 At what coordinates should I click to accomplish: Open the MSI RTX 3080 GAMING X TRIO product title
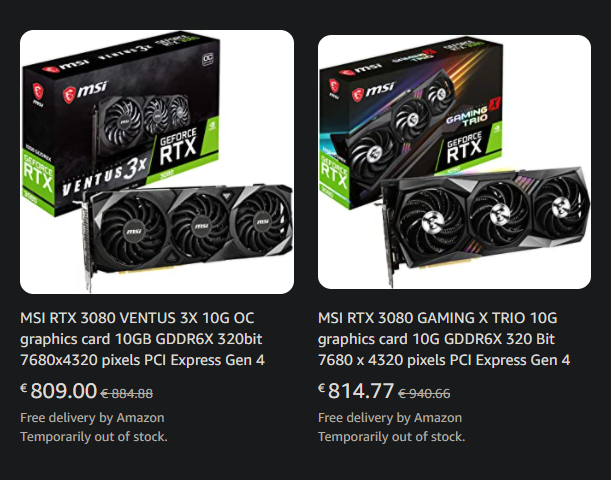point(444,339)
